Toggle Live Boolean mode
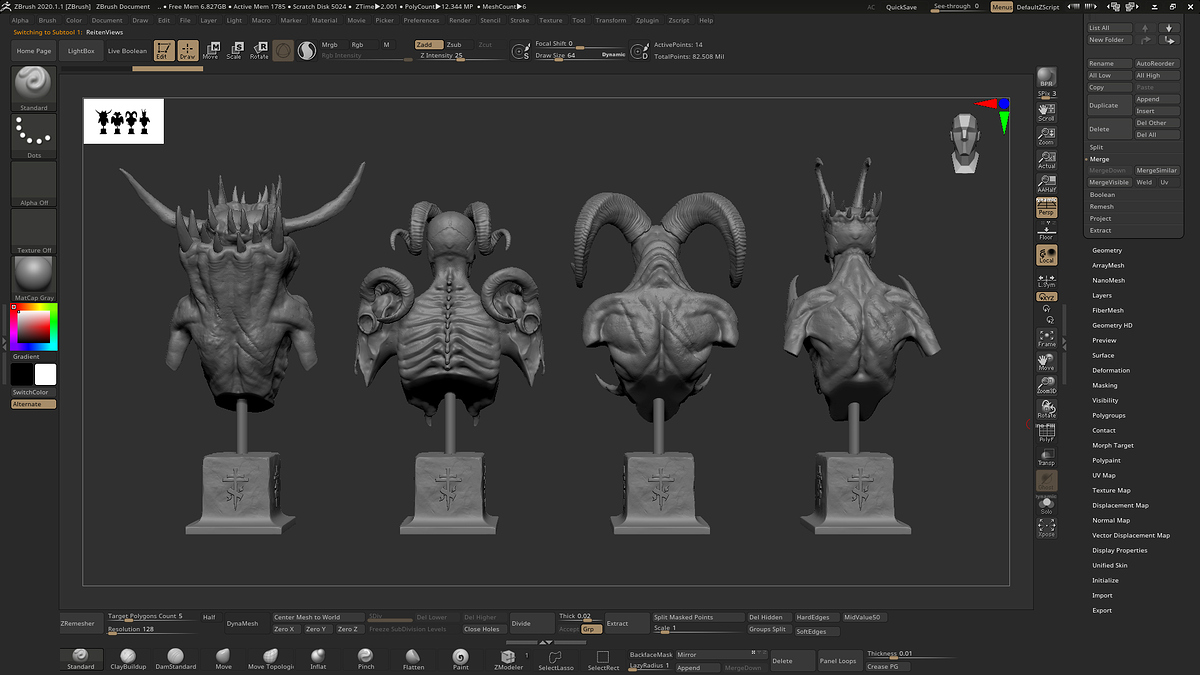The height and width of the screenshot is (675, 1200). tap(127, 51)
